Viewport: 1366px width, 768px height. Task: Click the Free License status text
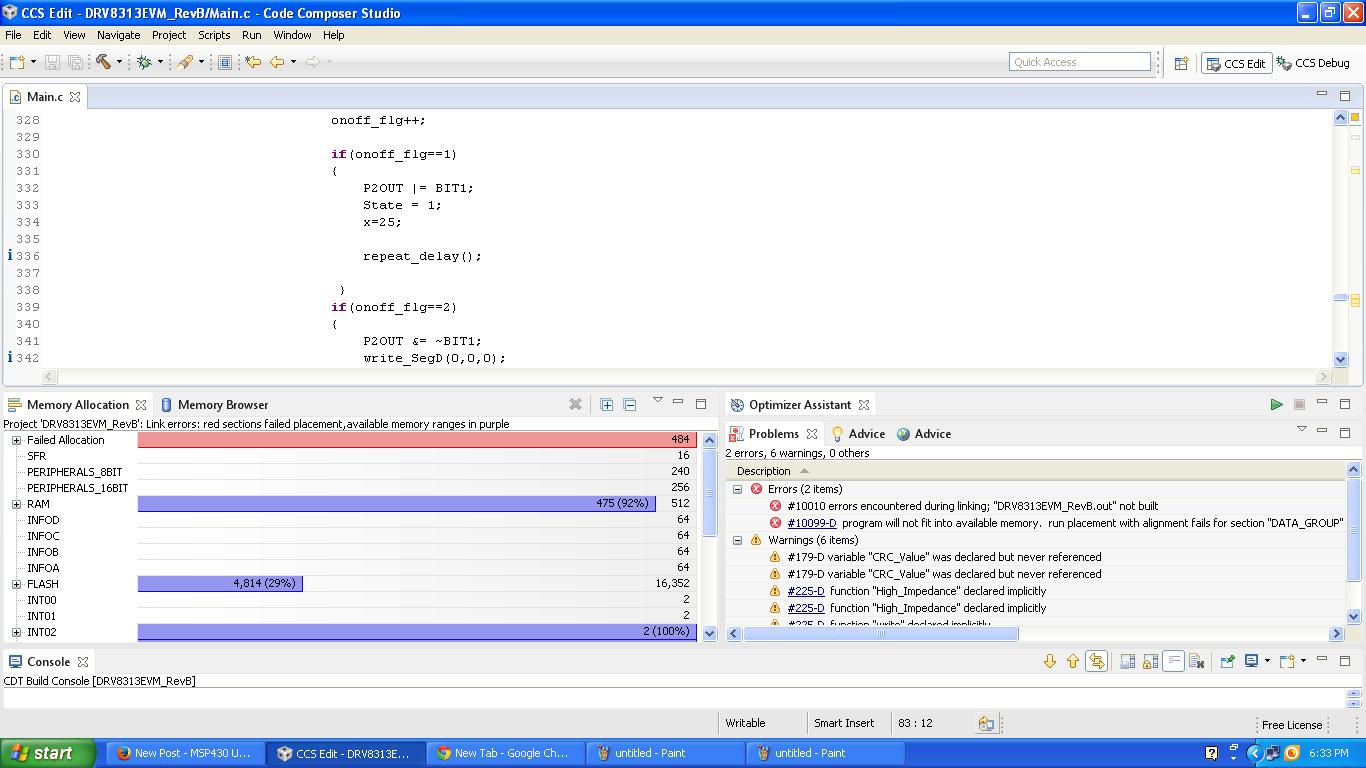(x=1292, y=725)
